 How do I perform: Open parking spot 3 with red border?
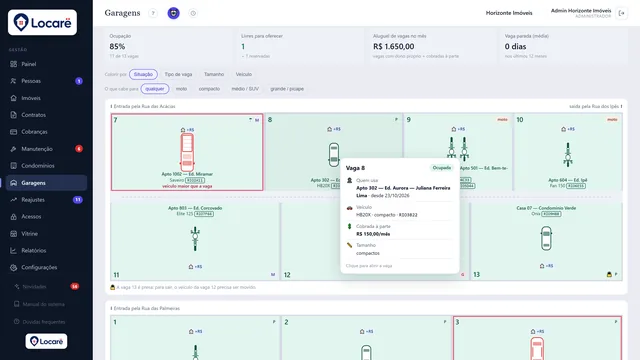click(x=537, y=338)
